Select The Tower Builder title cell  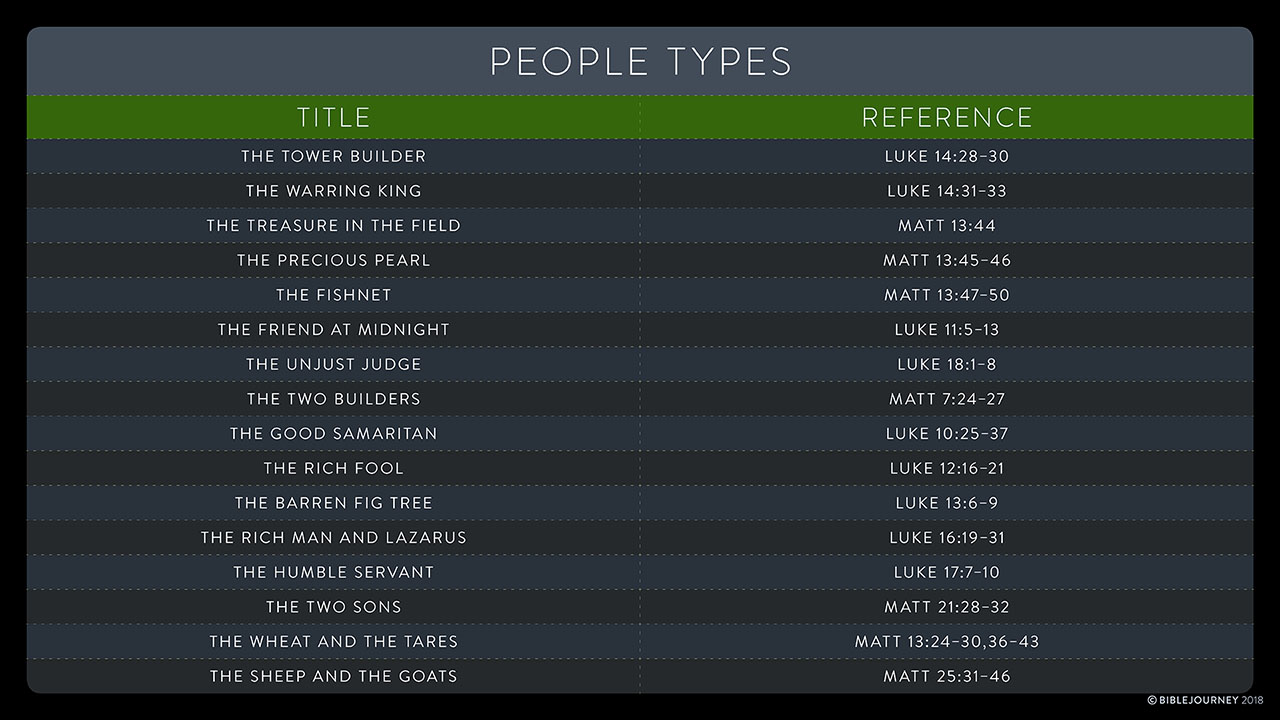(334, 156)
